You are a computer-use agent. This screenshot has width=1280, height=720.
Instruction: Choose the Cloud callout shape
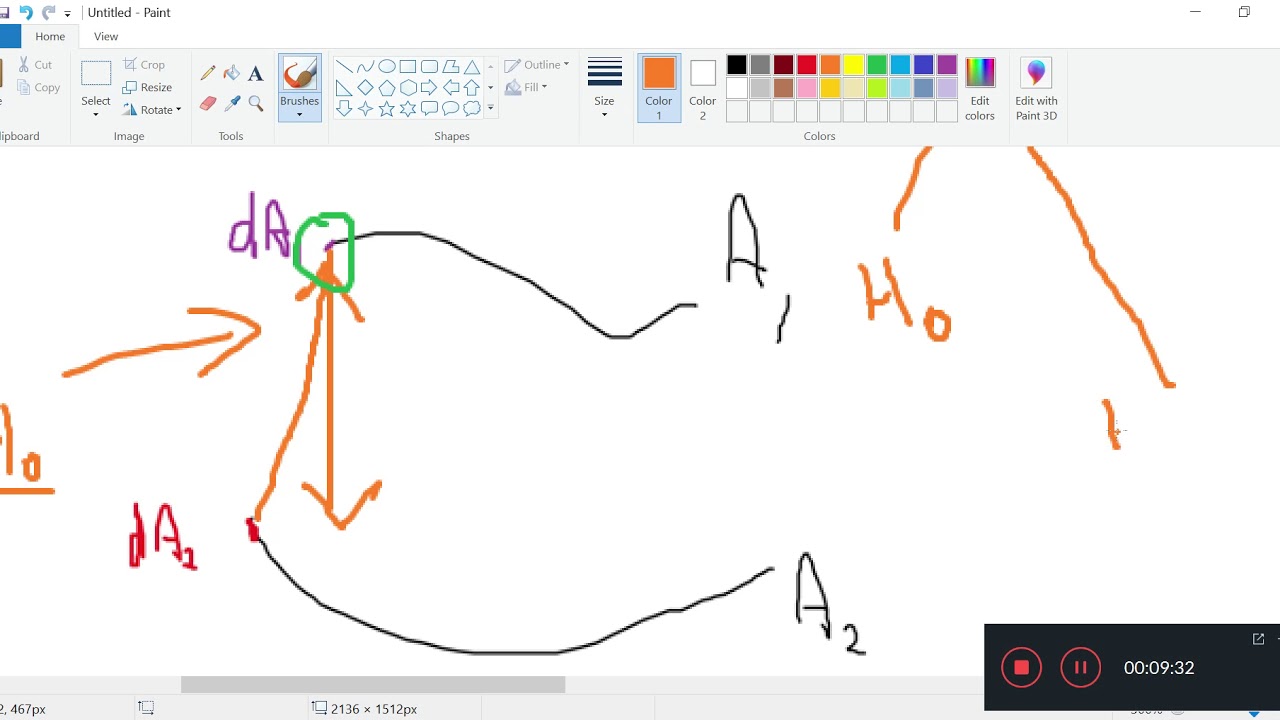[471, 108]
